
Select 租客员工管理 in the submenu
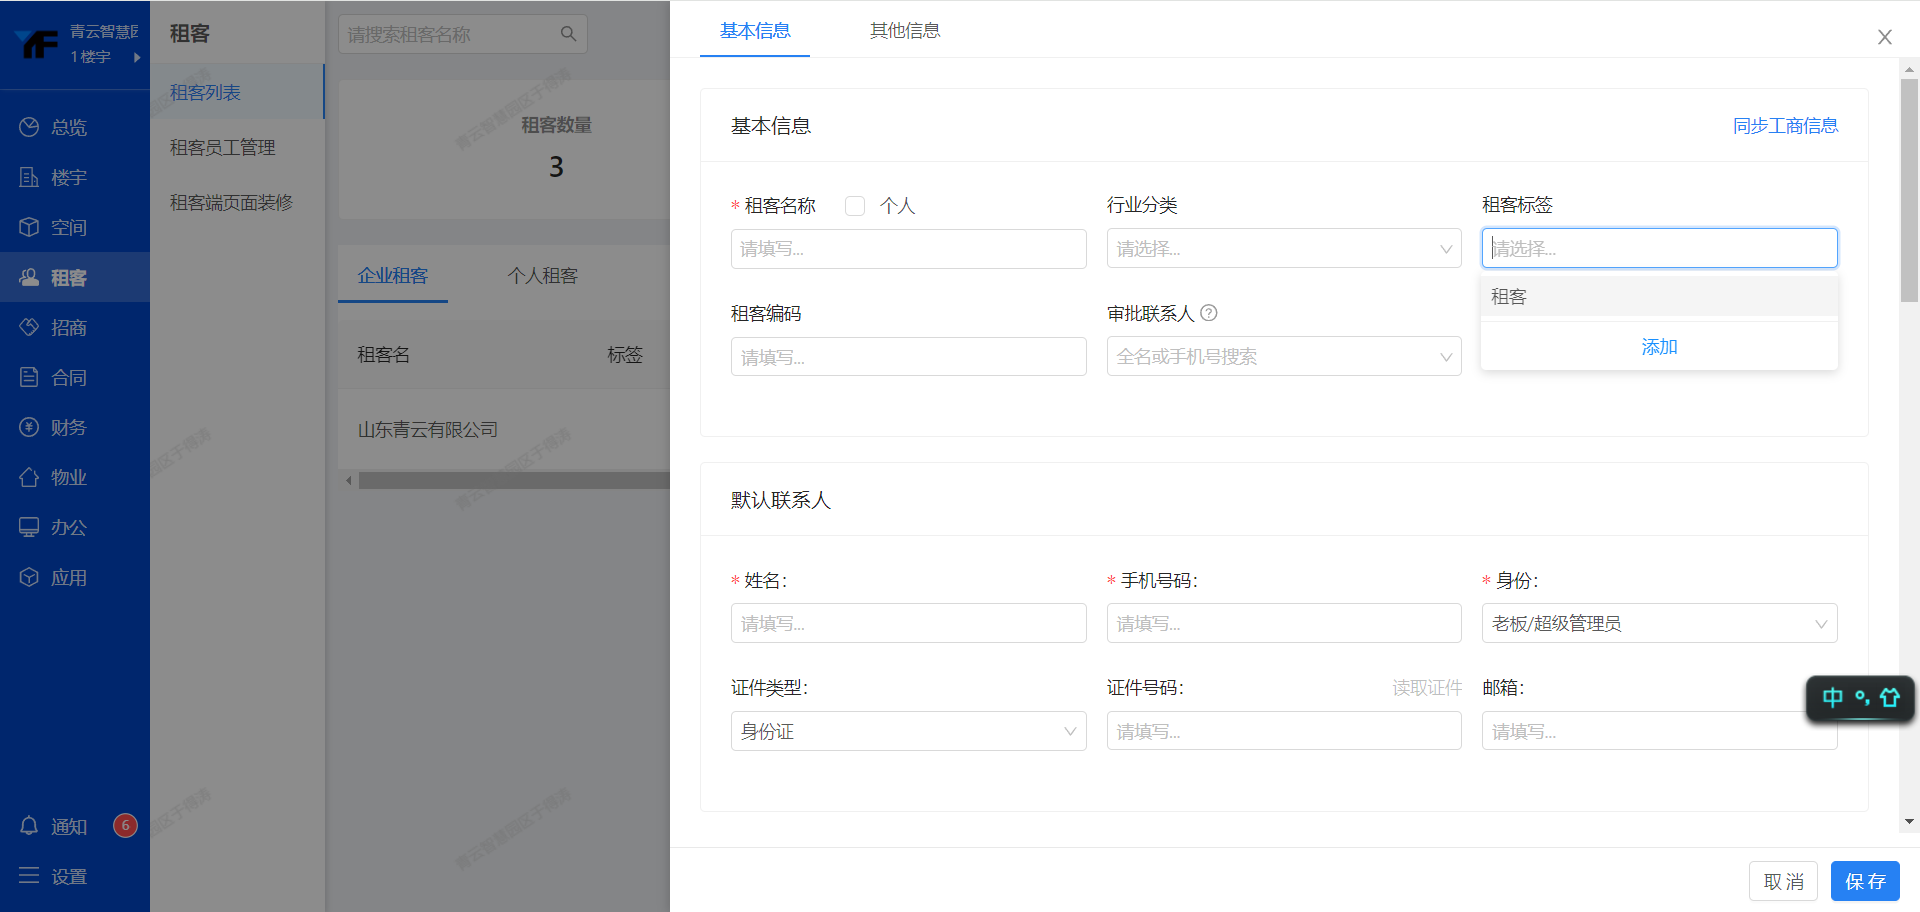click(222, 147)
